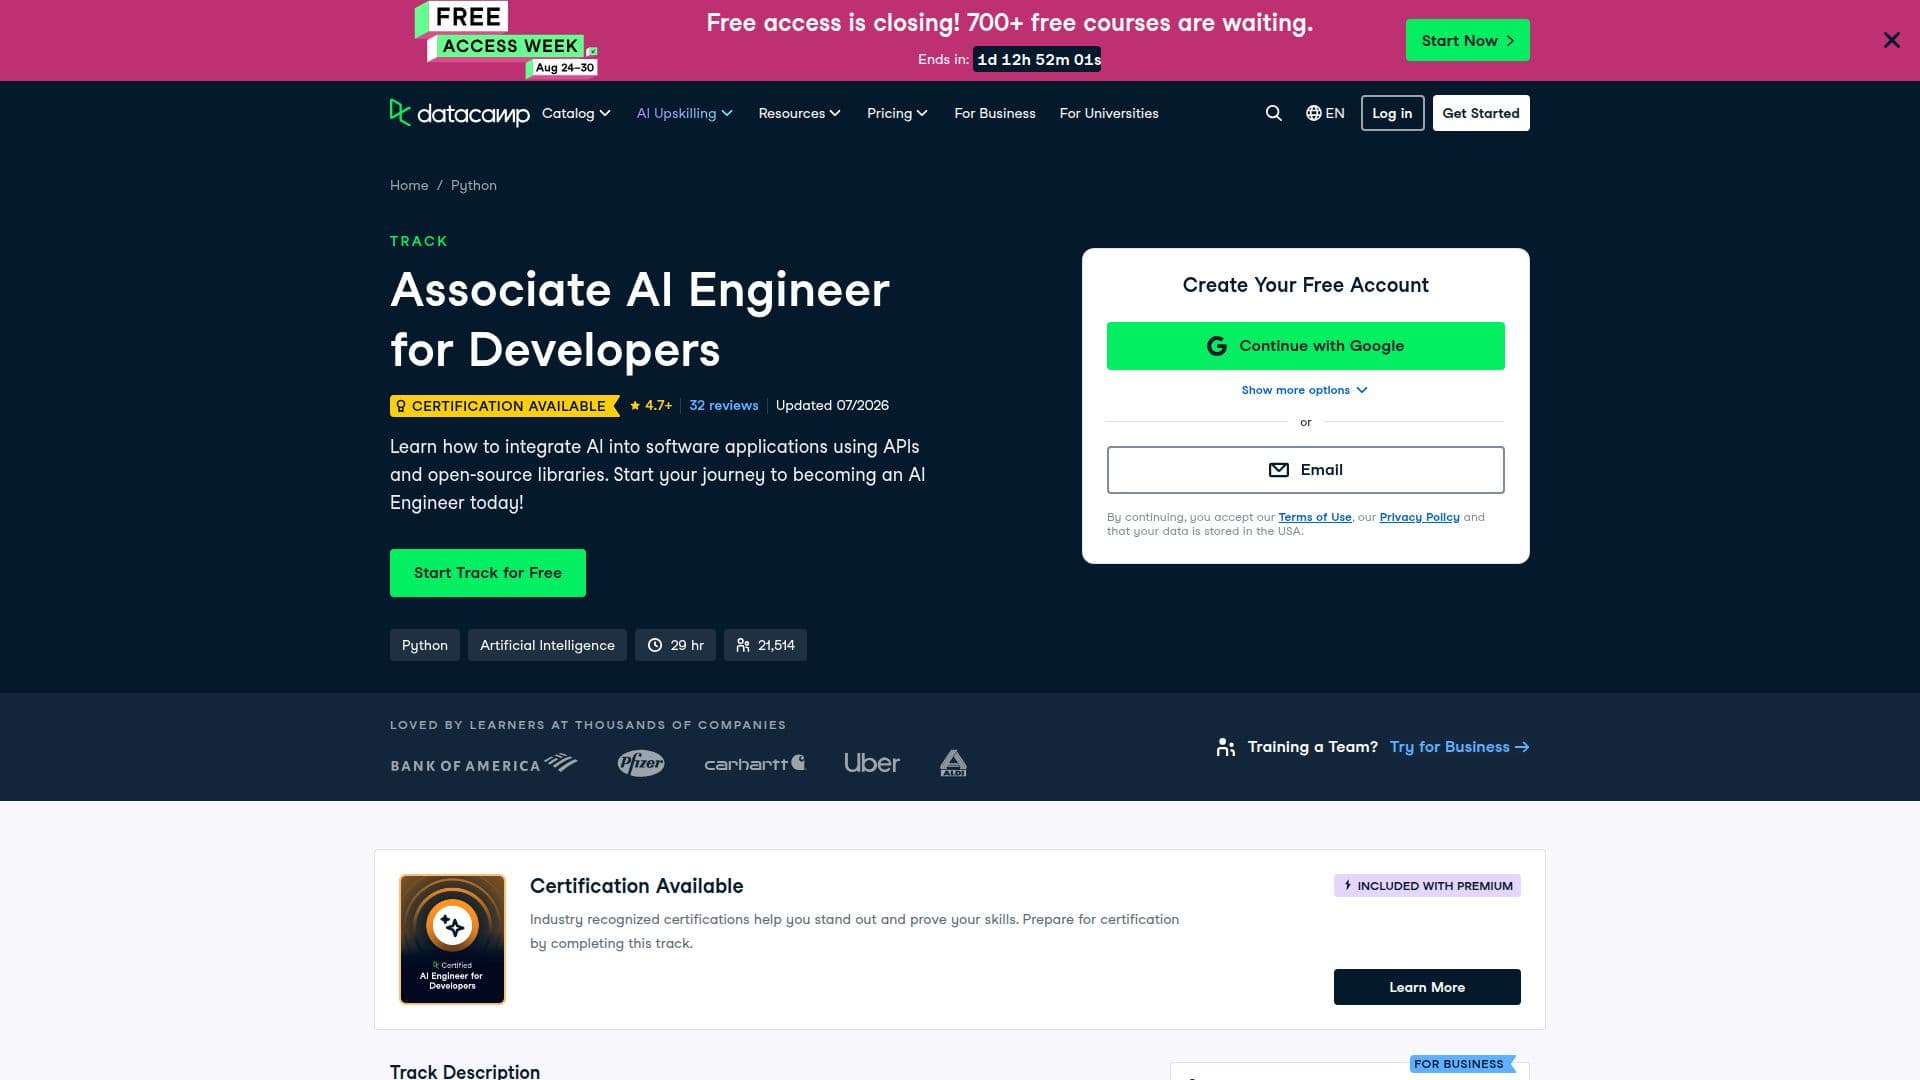
Task: Open the Privacy Policy link
Action: tap(1419, 517)
